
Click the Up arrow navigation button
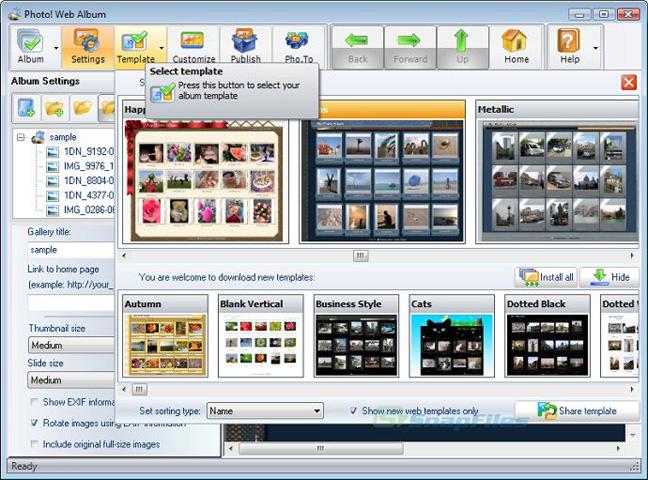tap(462, 47)
